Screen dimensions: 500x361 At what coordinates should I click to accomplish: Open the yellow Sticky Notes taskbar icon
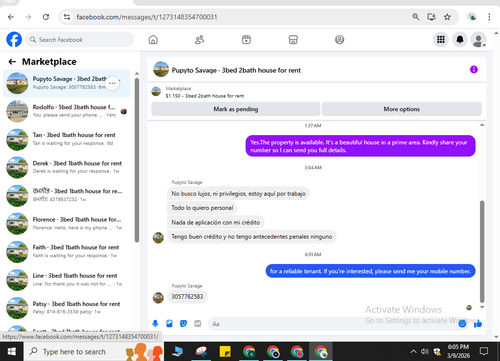(x=225, y=352)
